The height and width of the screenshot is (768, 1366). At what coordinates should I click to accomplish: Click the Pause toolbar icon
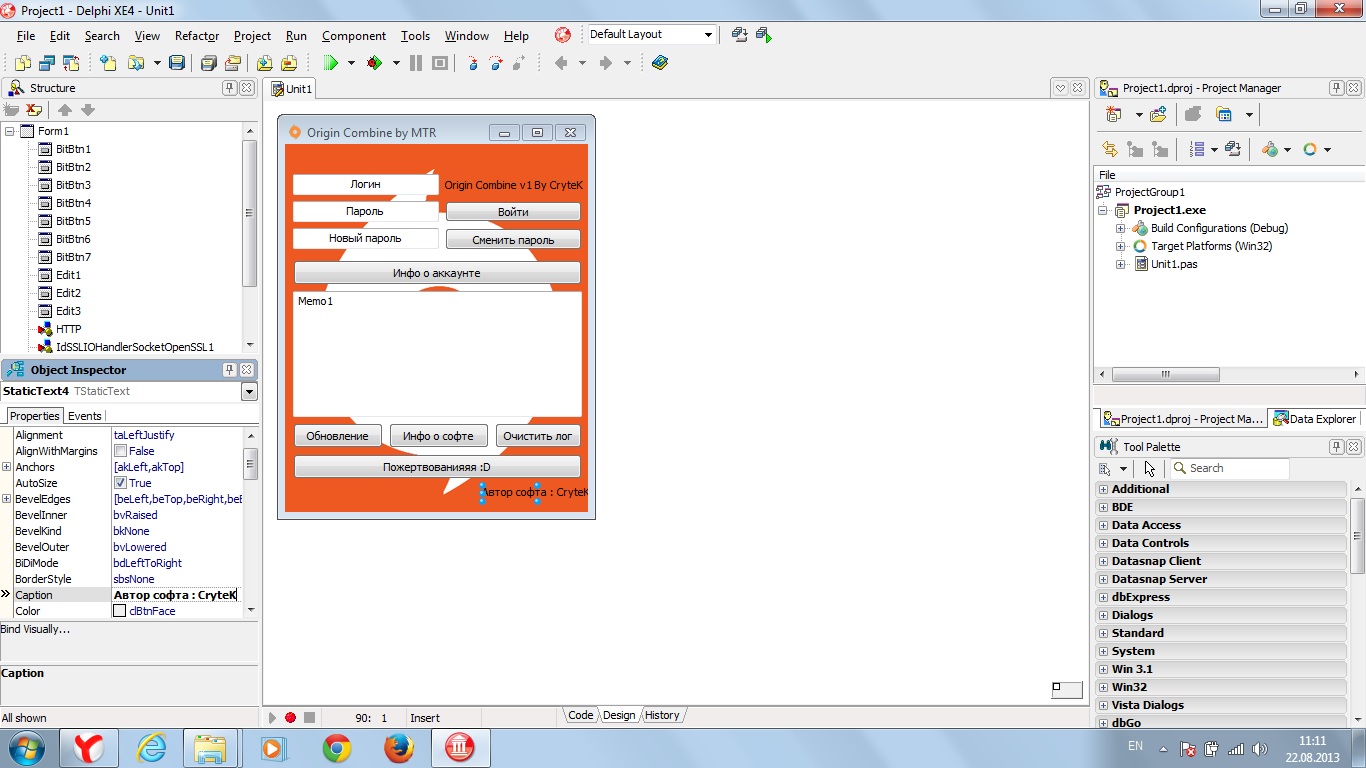pos(416,63)
